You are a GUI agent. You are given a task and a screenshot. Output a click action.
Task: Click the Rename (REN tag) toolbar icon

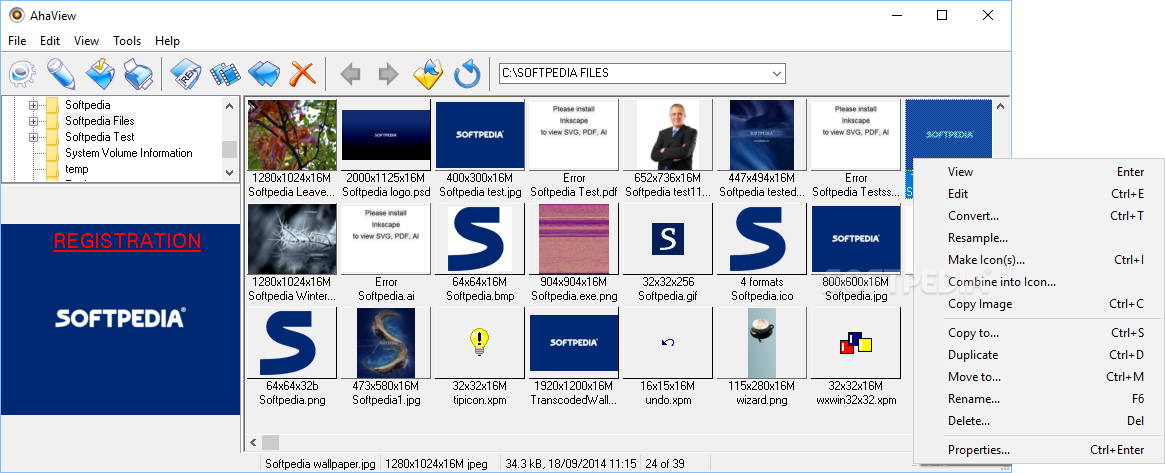(x=186, y=74)
